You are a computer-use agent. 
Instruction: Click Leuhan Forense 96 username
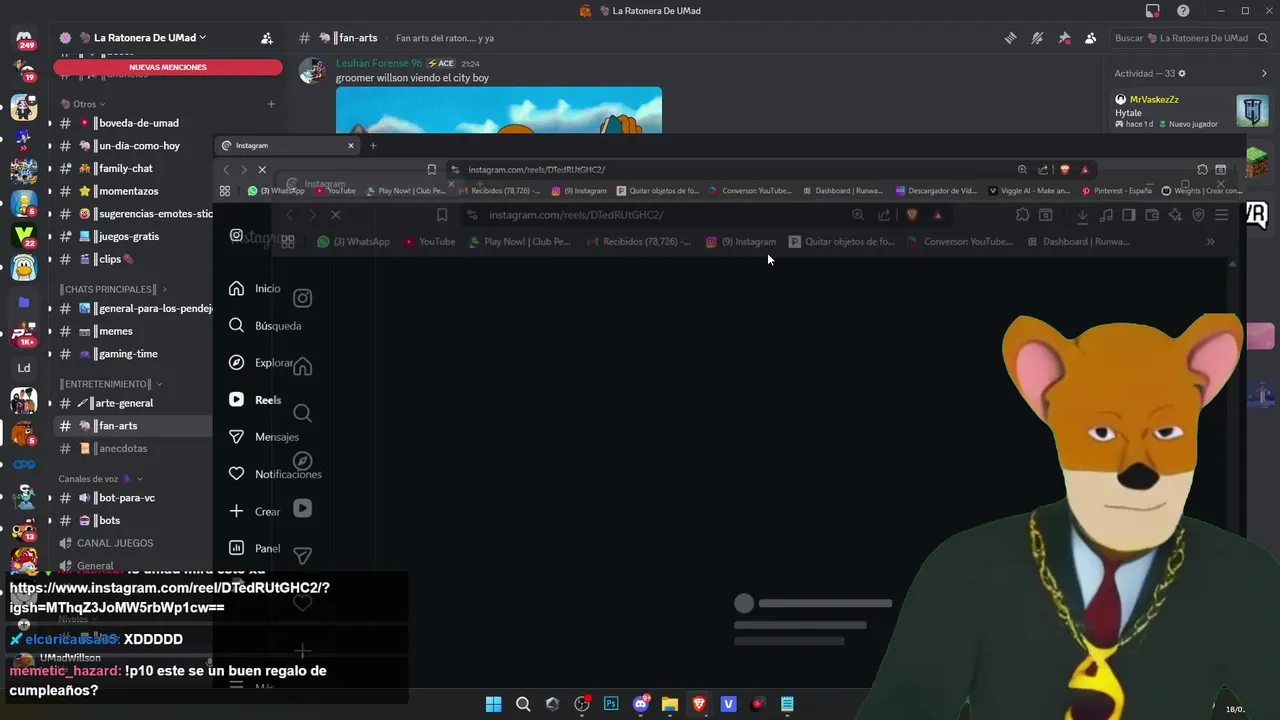379,63
